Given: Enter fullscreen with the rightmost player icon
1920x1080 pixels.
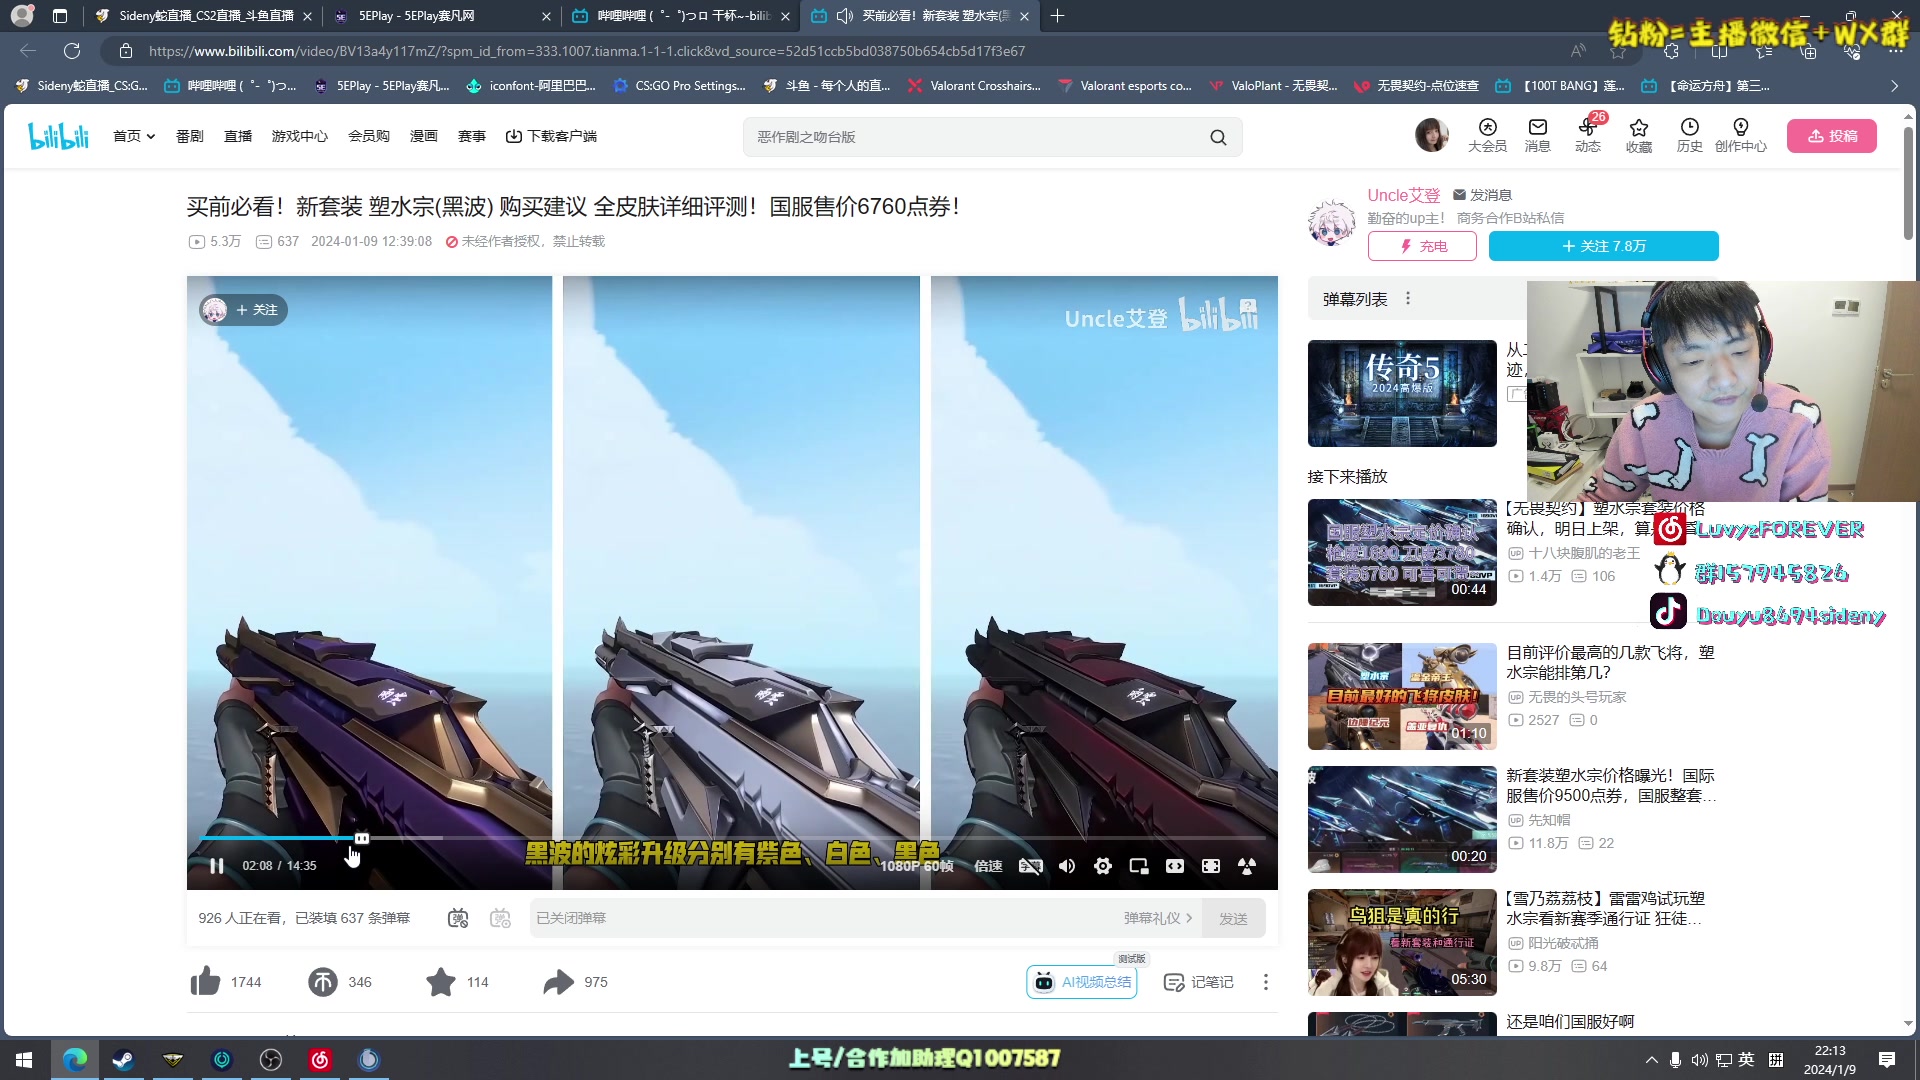Looking at the screenshot, I should tap(1211, 866).
